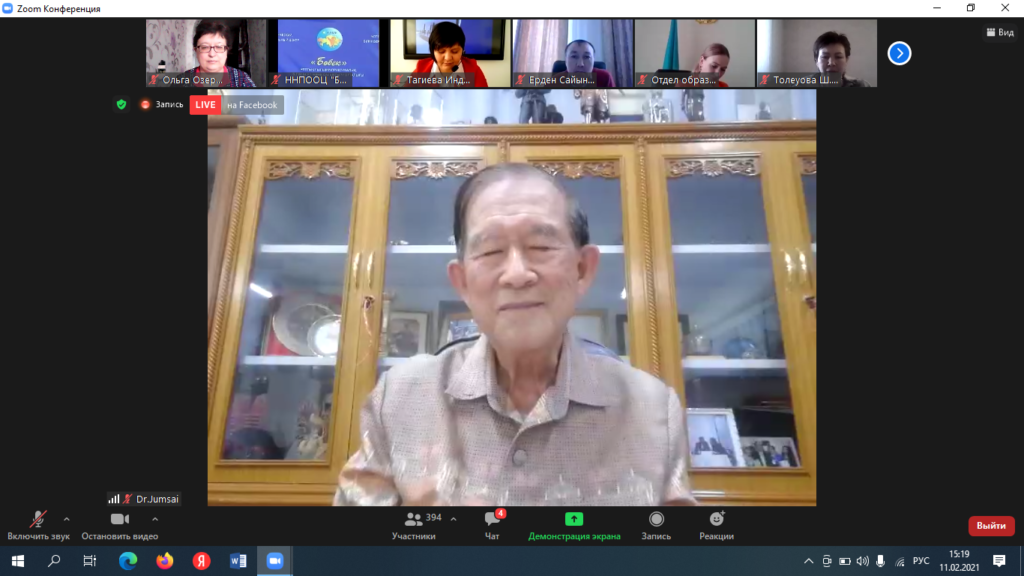This screenshot has height=576, width=1024.
Task: Open the на Facebook live stream label
Action: tap(252, 104)
